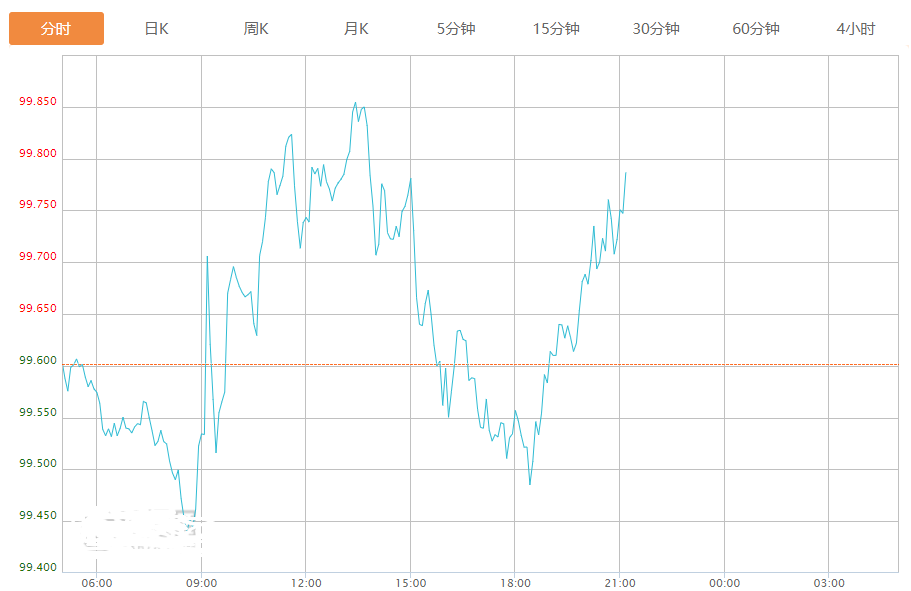Screen dimensions: 911x591
Task: Click the 99.850 price axis label
Action: point(38,101)
